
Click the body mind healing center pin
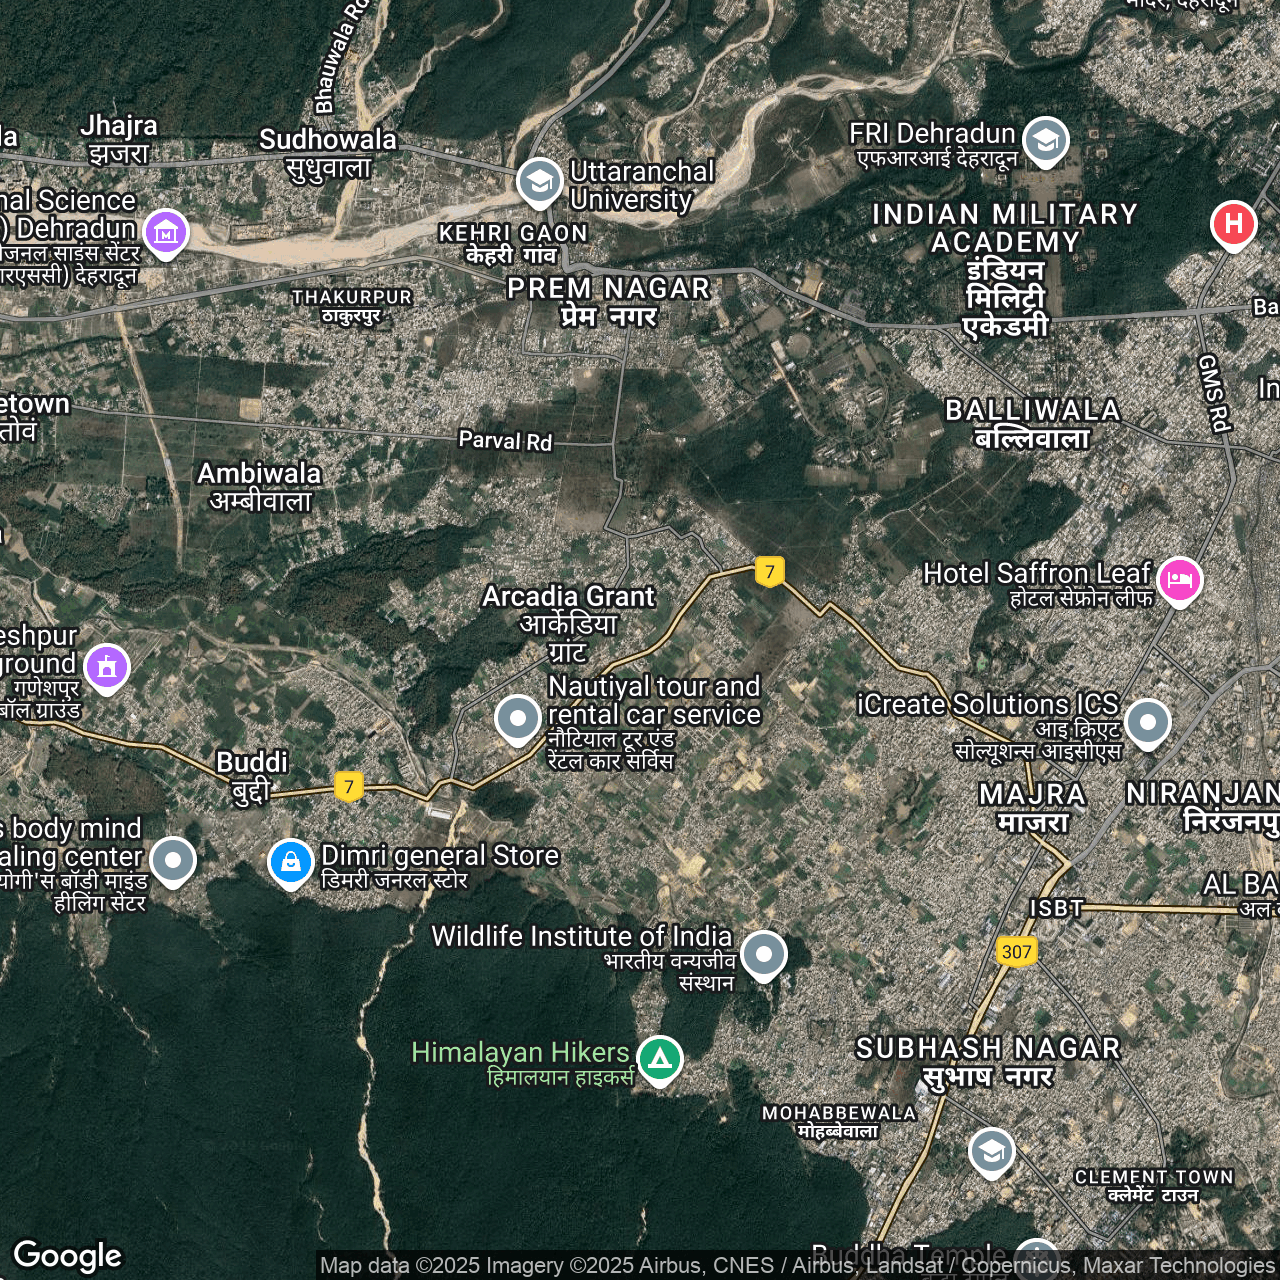pyautogui.click(x=173, y=860)
